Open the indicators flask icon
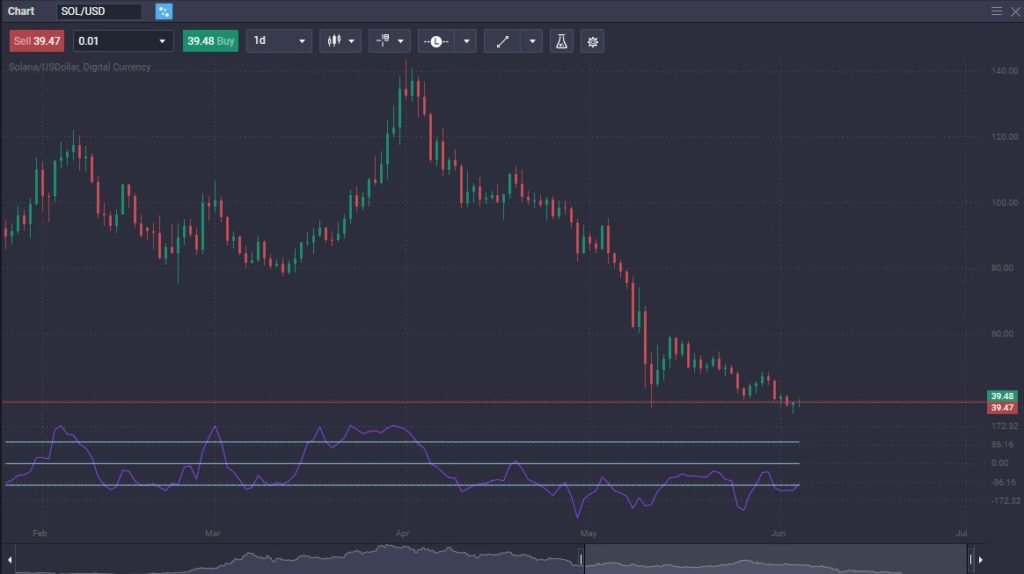This screenshot has height=574, width=1024. [561, 41]
